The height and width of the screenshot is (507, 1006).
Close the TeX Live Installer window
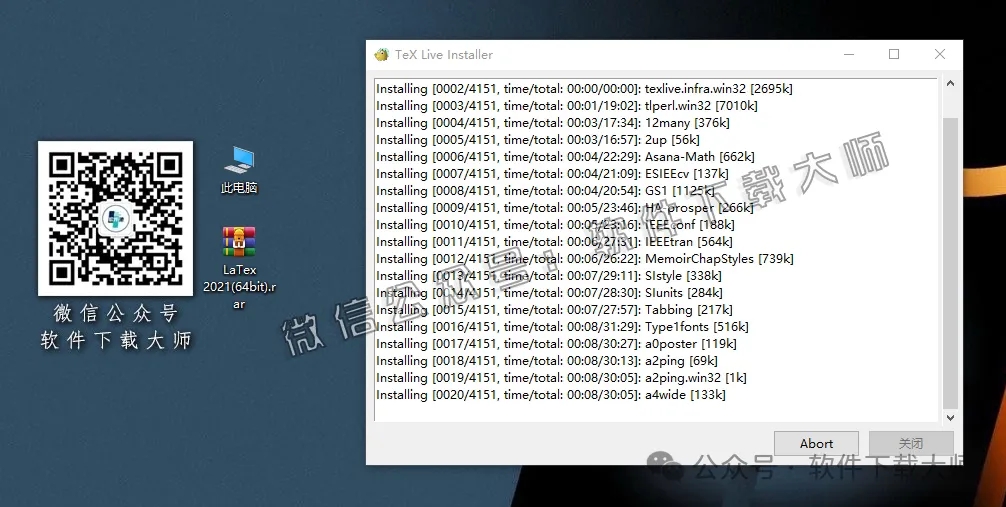coord(940,55)
